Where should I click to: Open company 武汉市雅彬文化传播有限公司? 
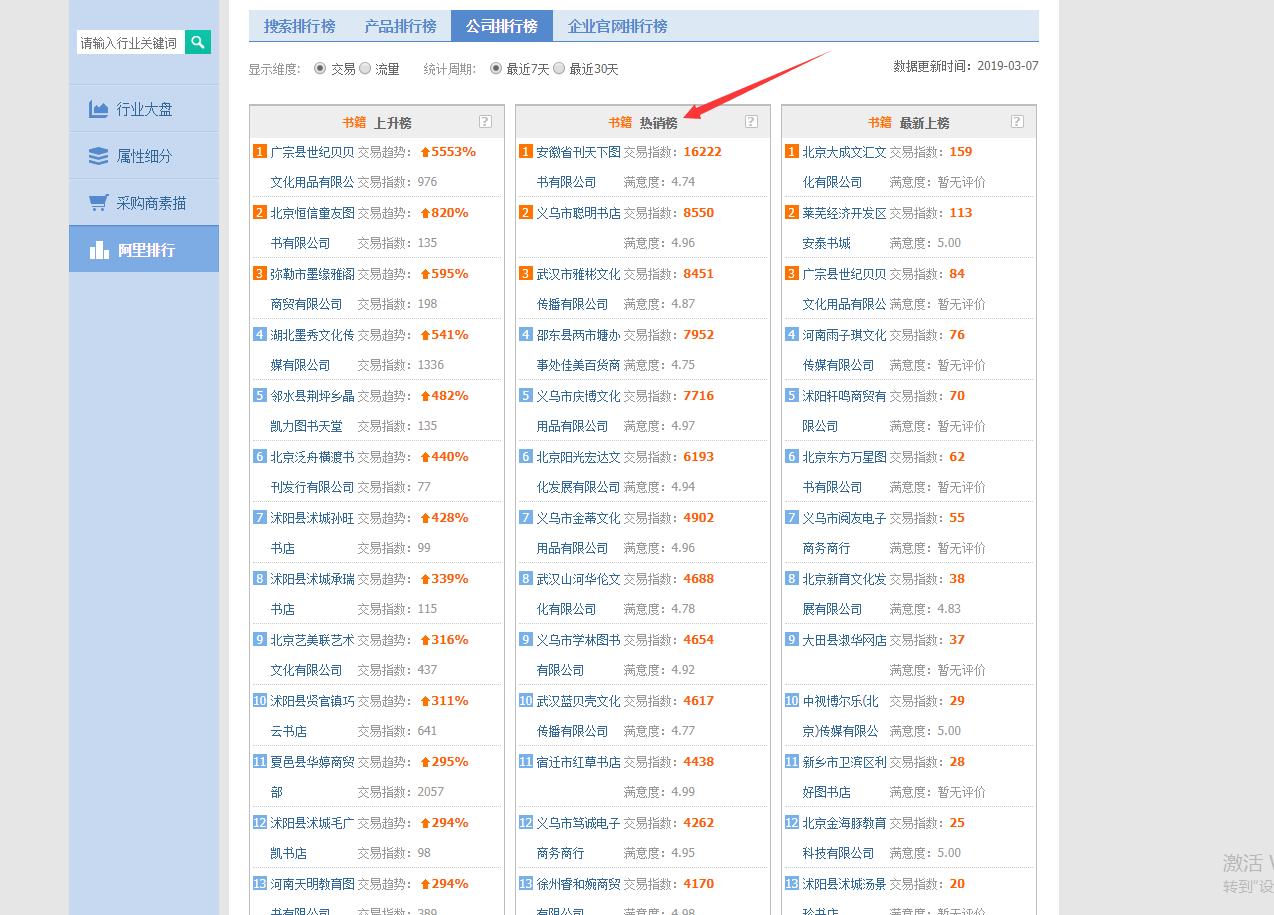[578, 289]
